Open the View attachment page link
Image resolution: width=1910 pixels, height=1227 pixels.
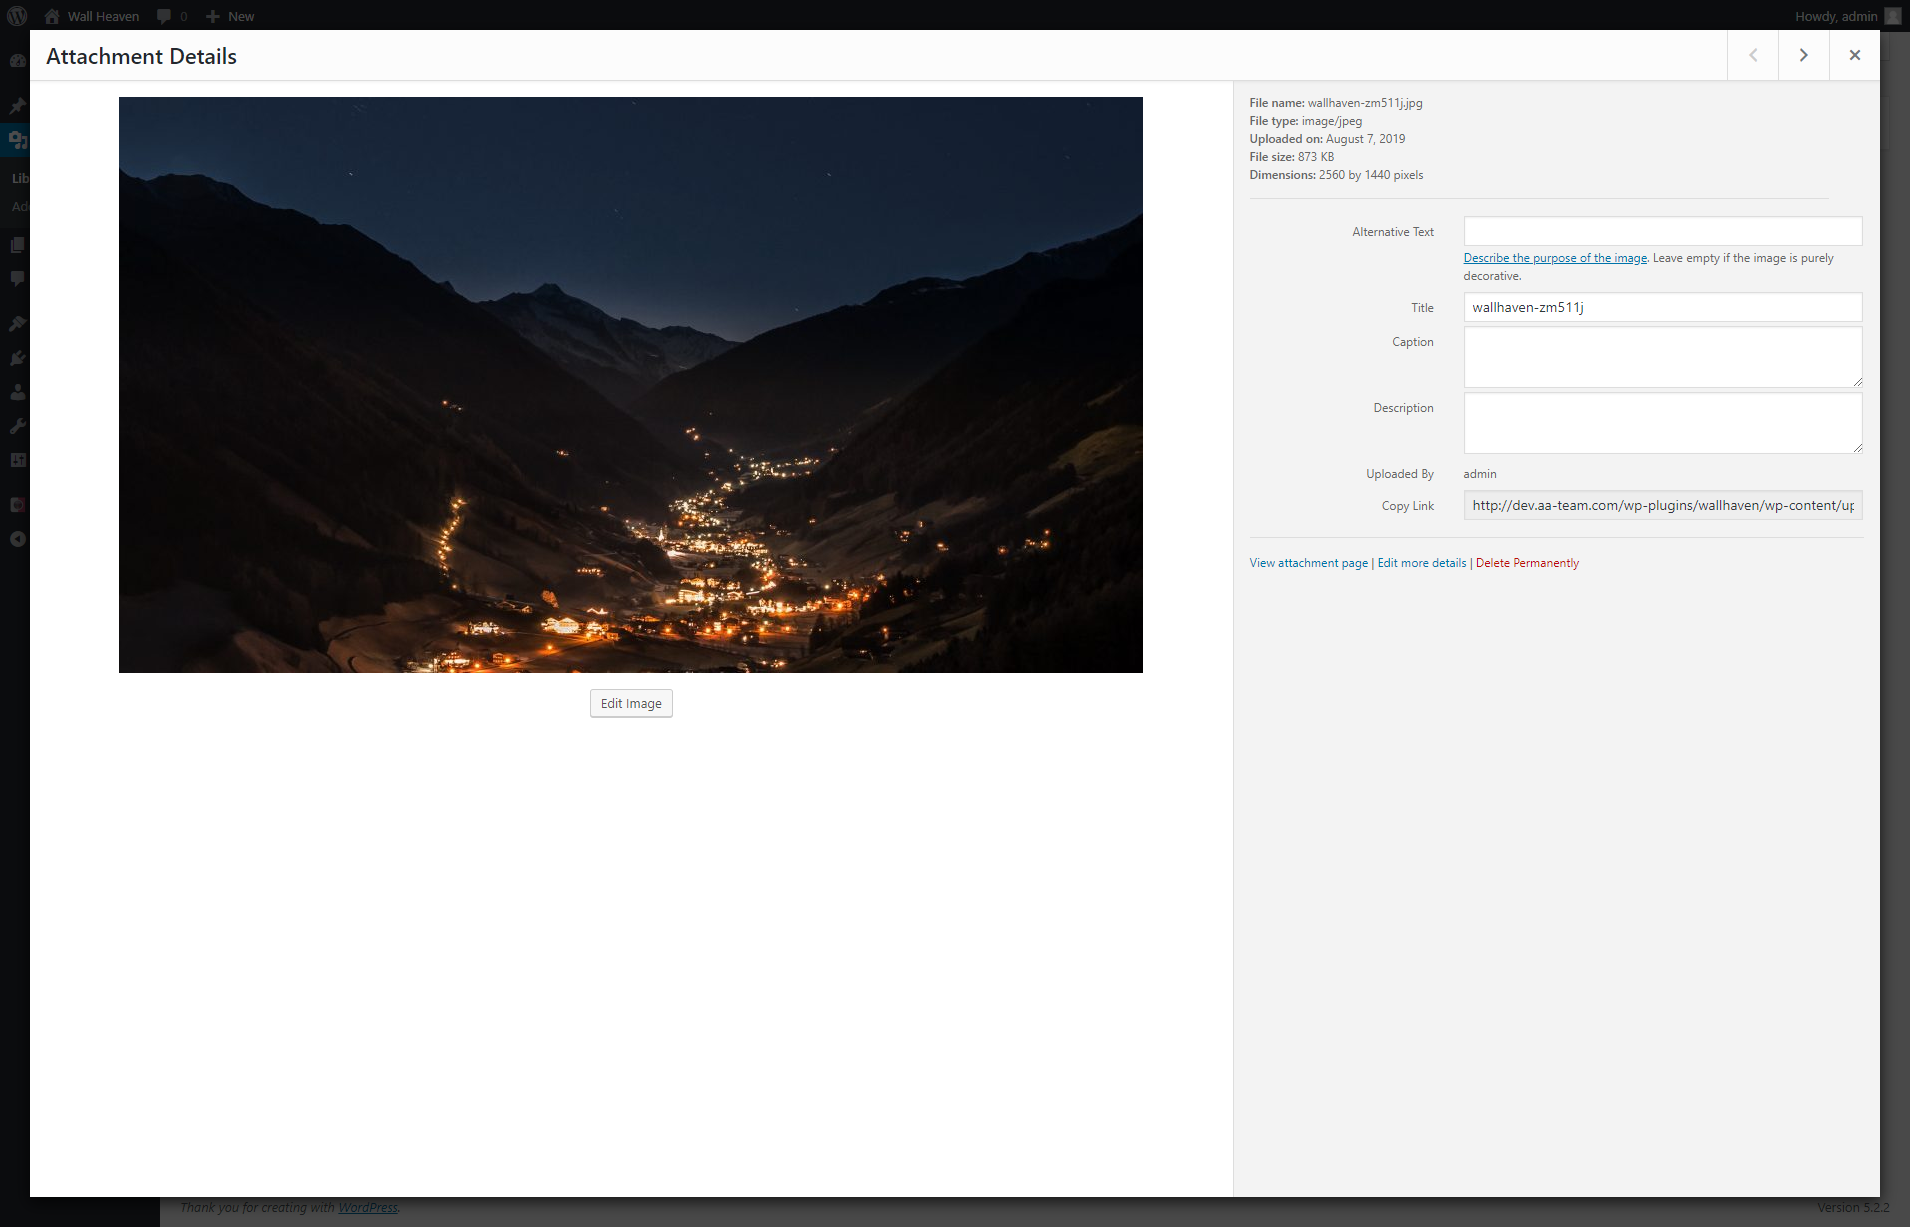[x=1308, y=563]
